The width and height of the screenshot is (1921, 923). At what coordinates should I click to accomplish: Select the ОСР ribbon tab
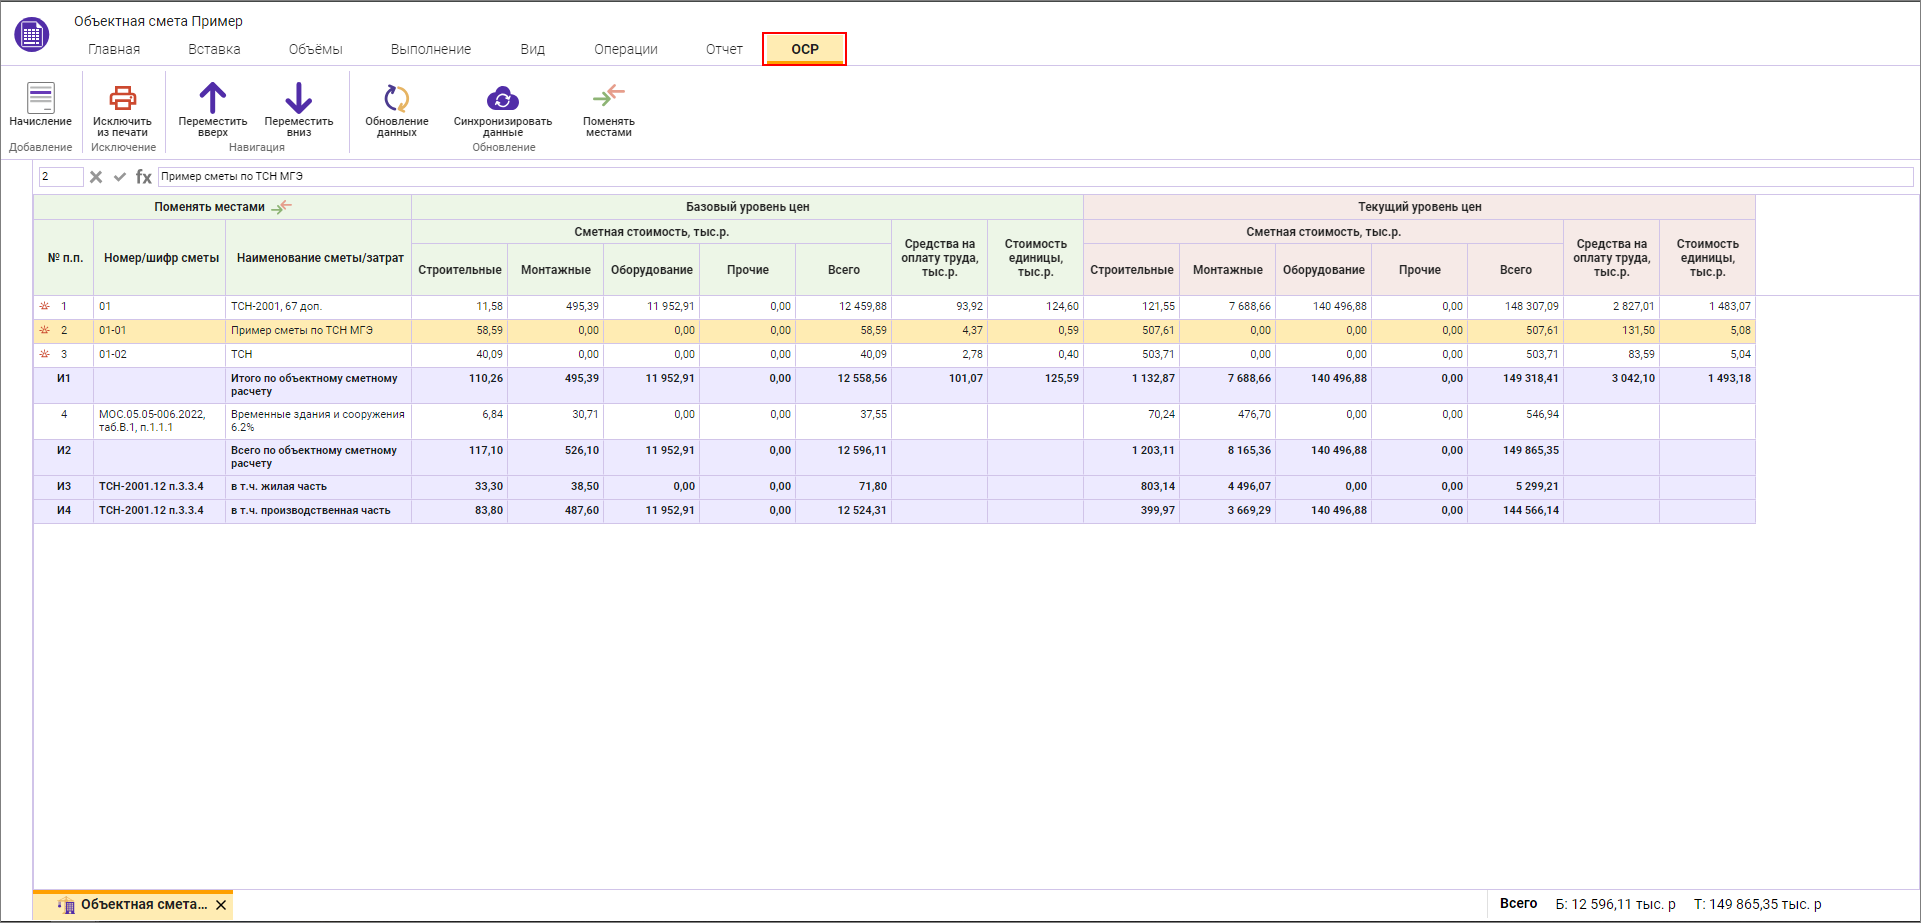805,49
